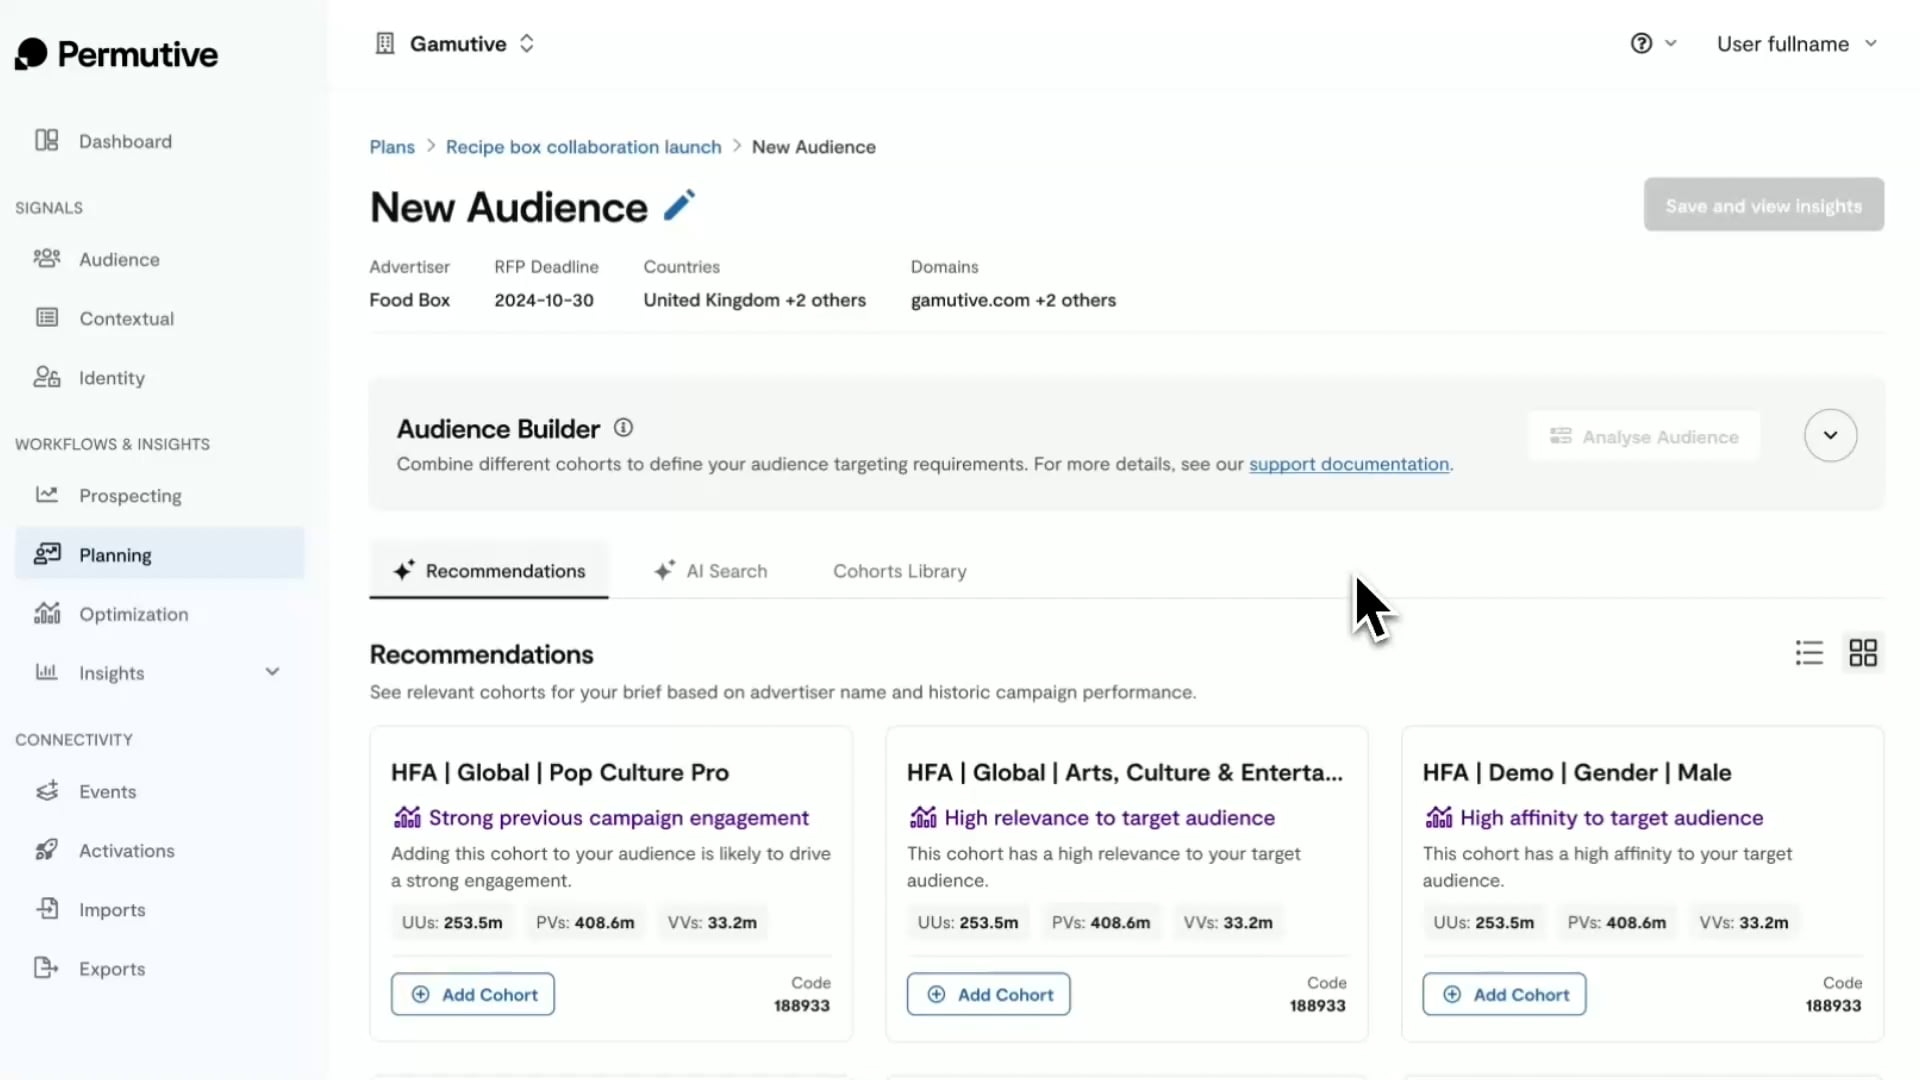Go to Optimization in the sidebar
1920x1080 pixels.
pyautogui.click(x=133, y=614)
